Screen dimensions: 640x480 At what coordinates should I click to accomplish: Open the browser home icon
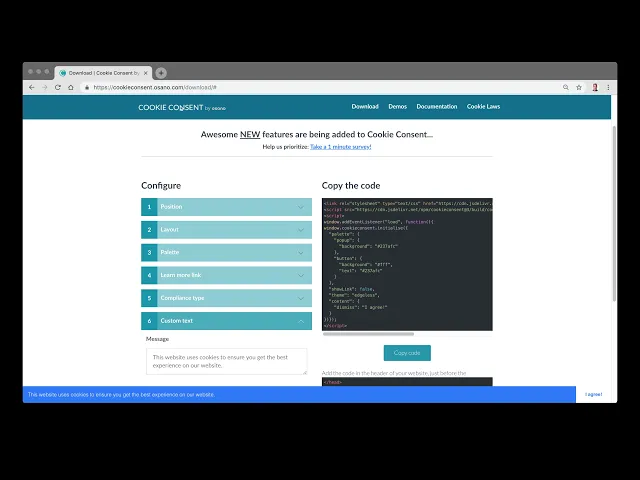[71, 87]
